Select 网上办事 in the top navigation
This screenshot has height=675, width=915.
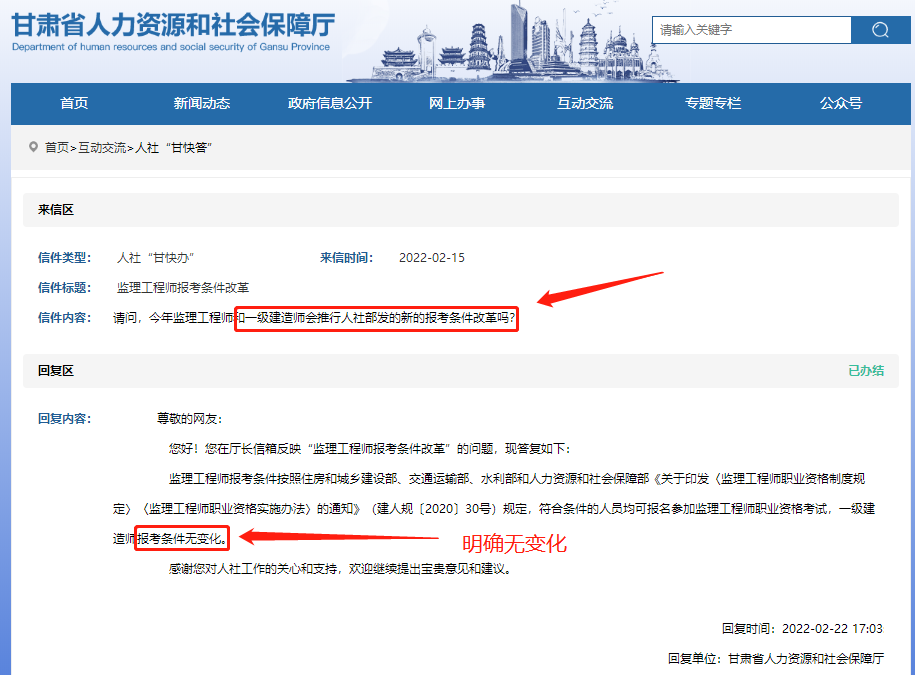click(456, 103)
